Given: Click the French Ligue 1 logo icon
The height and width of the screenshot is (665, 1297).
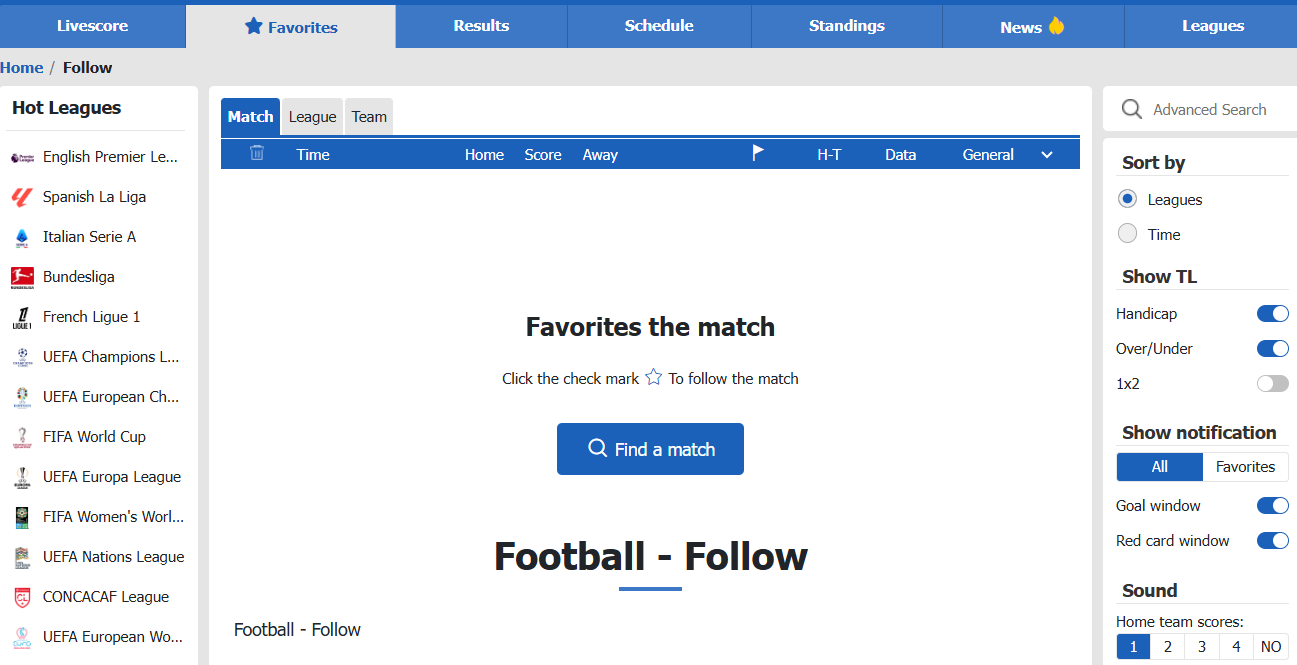Looking at the screenshot, I should pos(22,317).
